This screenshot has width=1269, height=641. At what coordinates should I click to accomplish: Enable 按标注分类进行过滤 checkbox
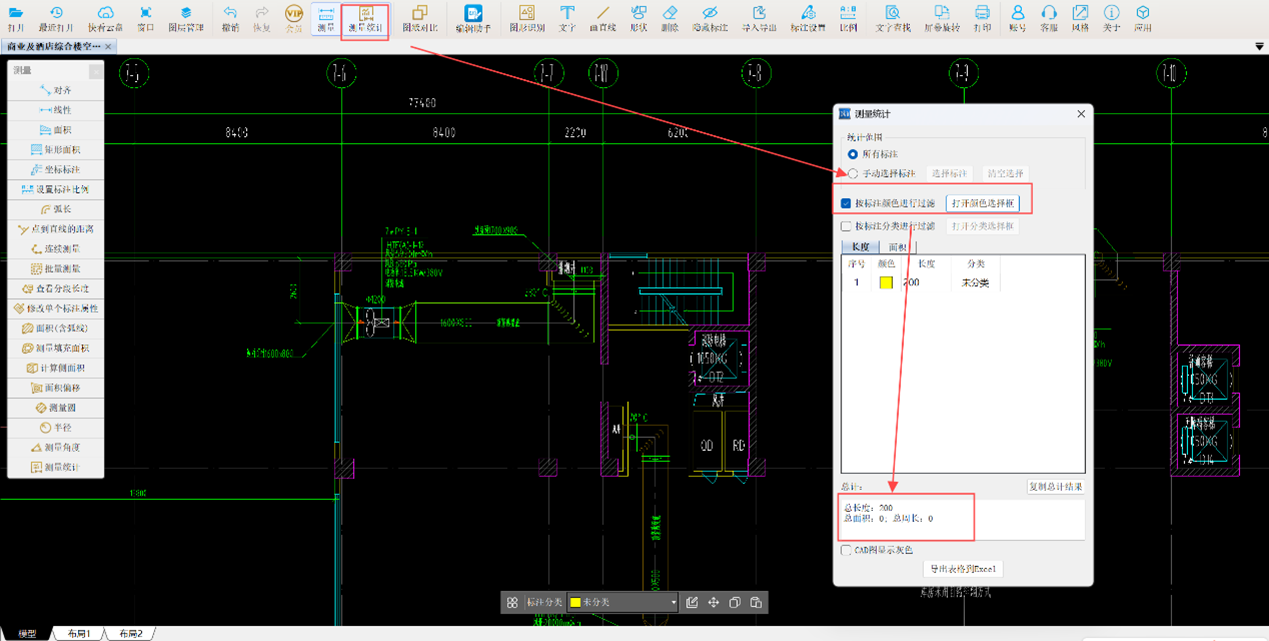[x=846, y=227]
